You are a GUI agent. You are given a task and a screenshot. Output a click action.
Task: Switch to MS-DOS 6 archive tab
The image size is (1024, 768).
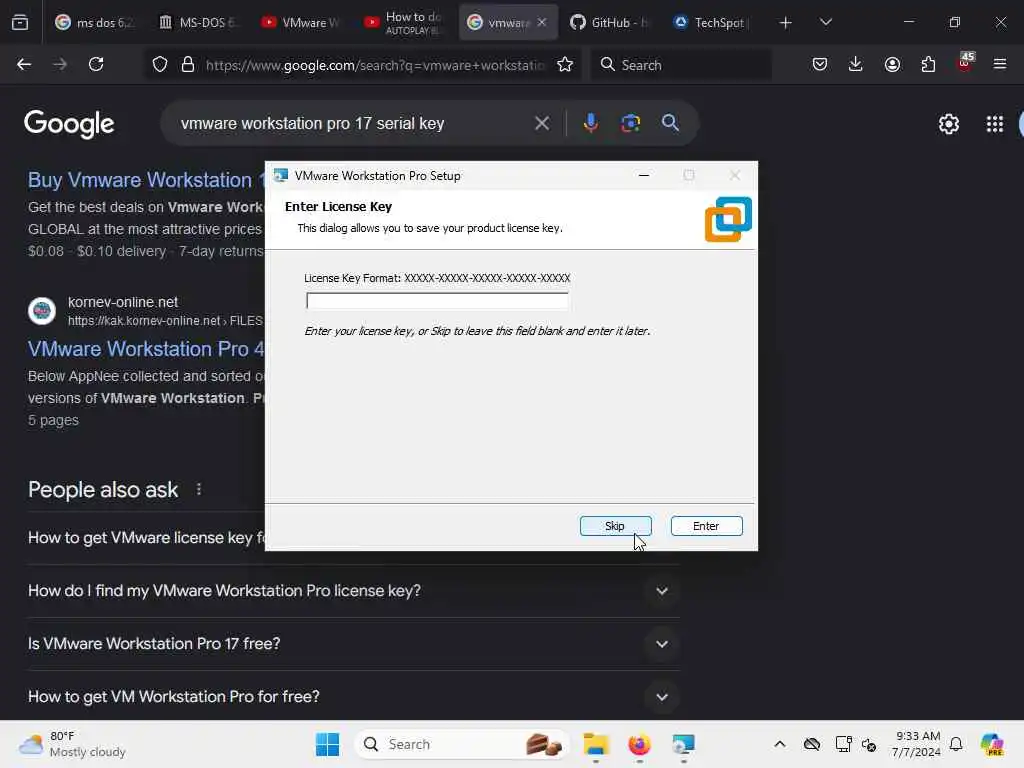coord(199,22)
